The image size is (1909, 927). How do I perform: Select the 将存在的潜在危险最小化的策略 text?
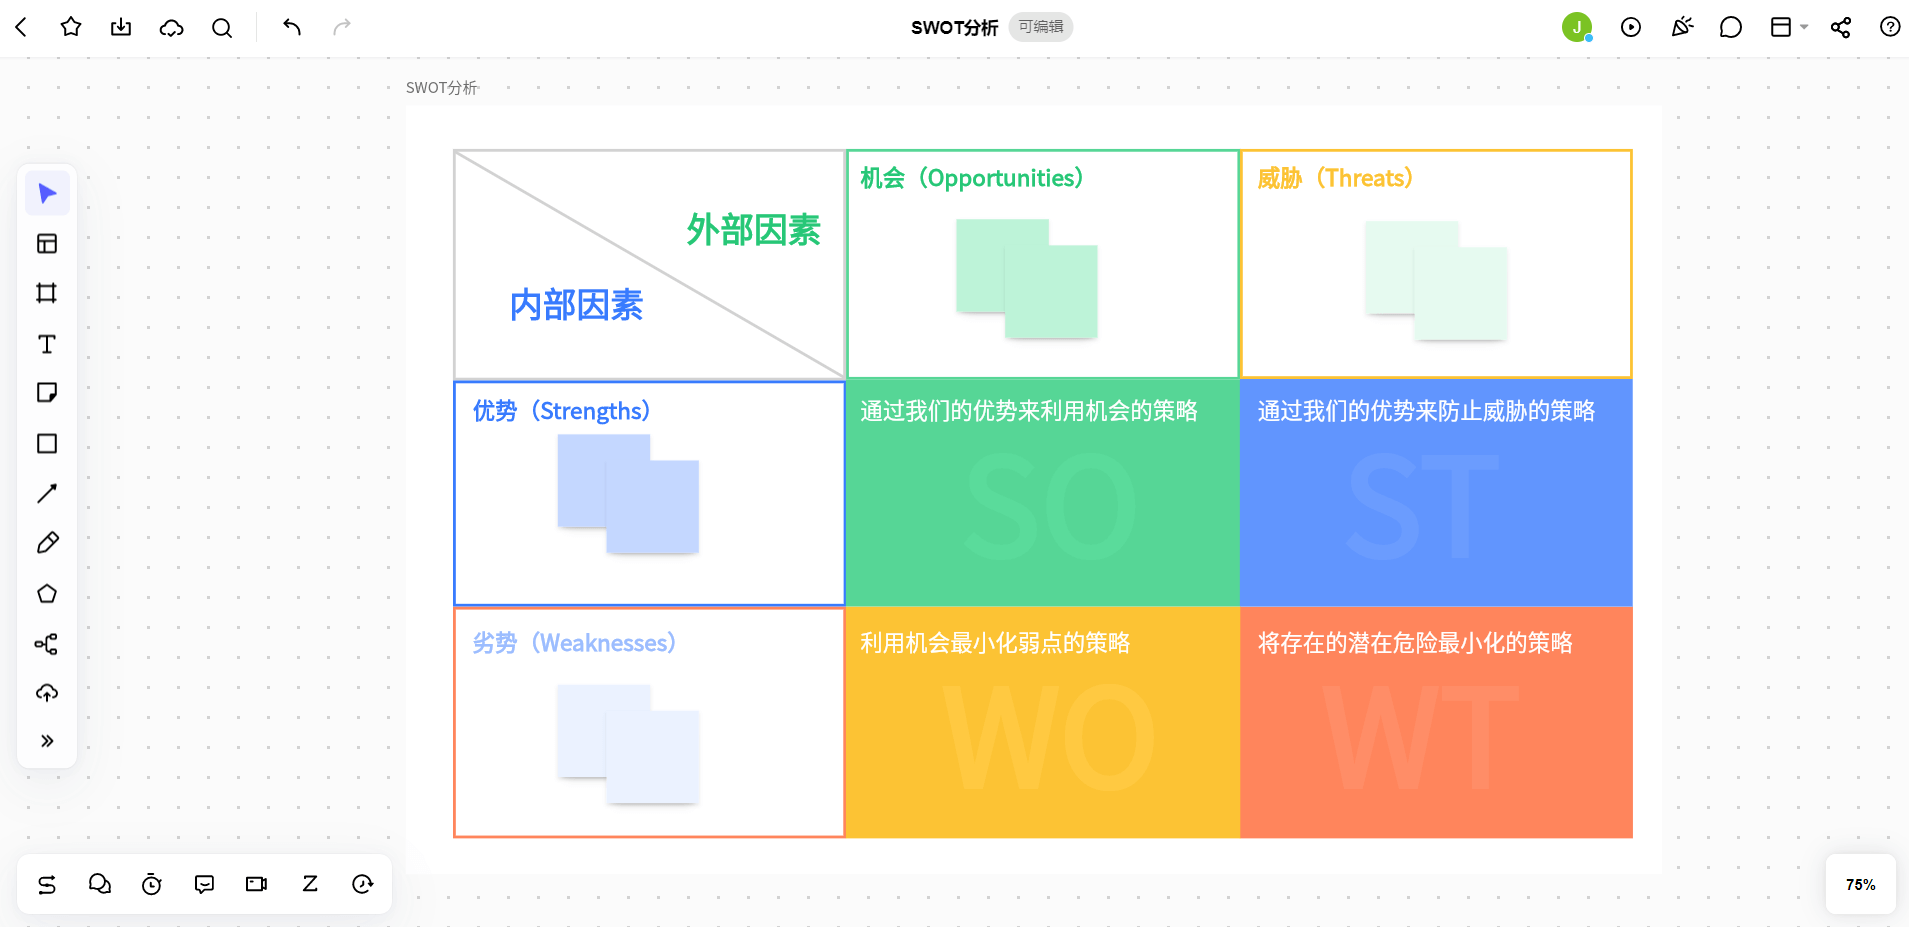pyautogui.click(x=1415, y=643)
